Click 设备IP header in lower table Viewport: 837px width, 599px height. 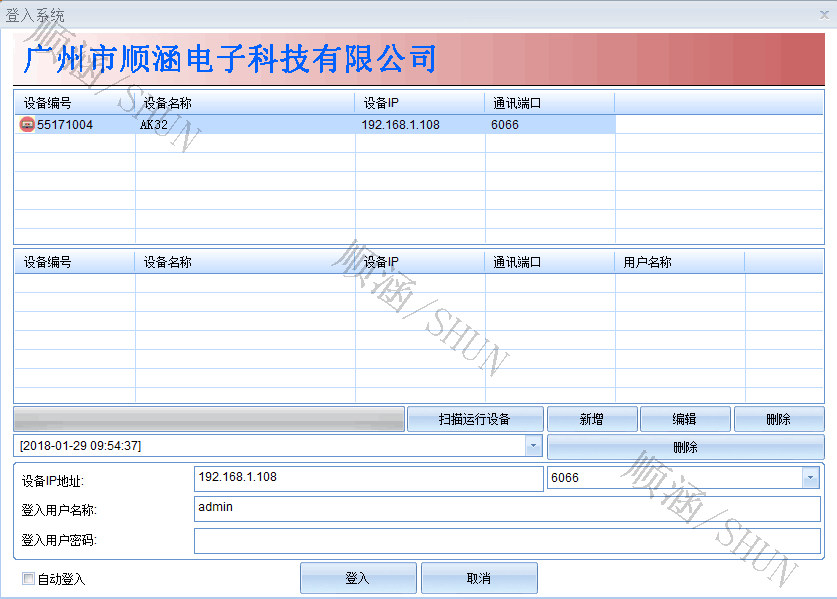coord(420,262)
